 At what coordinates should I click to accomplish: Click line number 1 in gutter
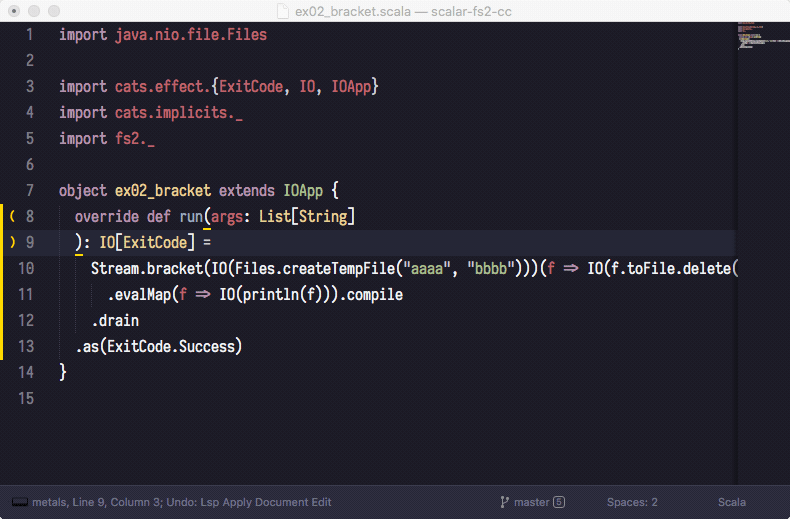(30, 34)
